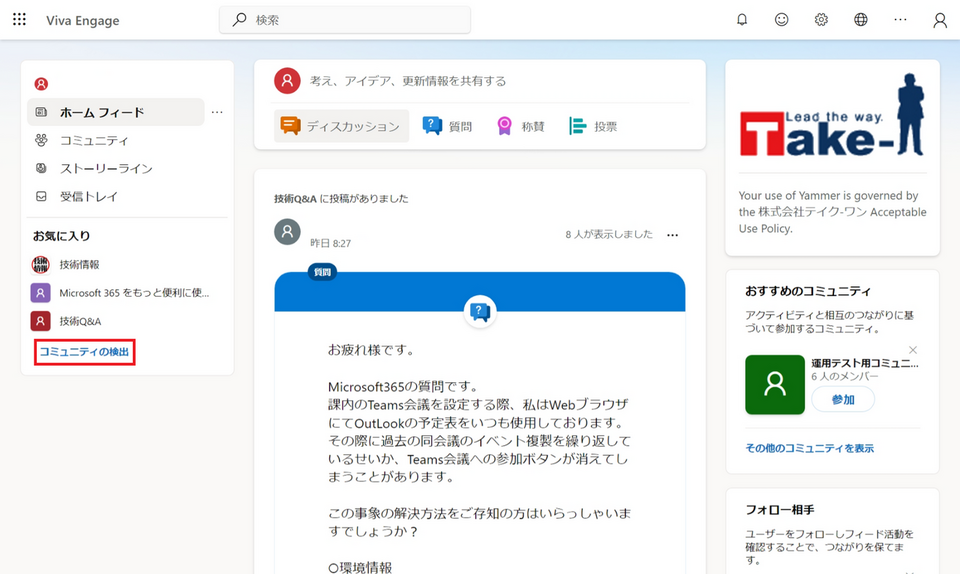Click the 昨日 8:27 timestamp
960x574 pixels.
(331, 243)
